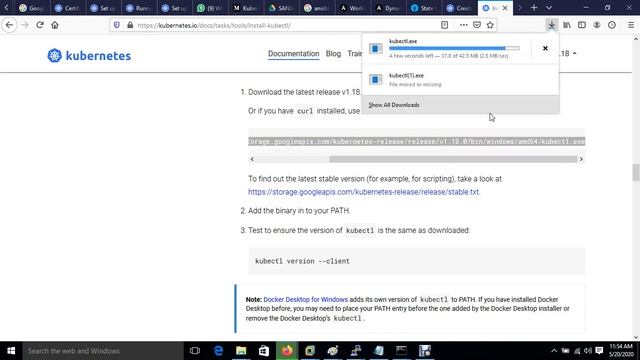Image resolution: width=640 pixels, height=360 pixels.
Task: Switch to the Google Drive SAN tab
Action: pyautogui.click(x=281, y=8)
